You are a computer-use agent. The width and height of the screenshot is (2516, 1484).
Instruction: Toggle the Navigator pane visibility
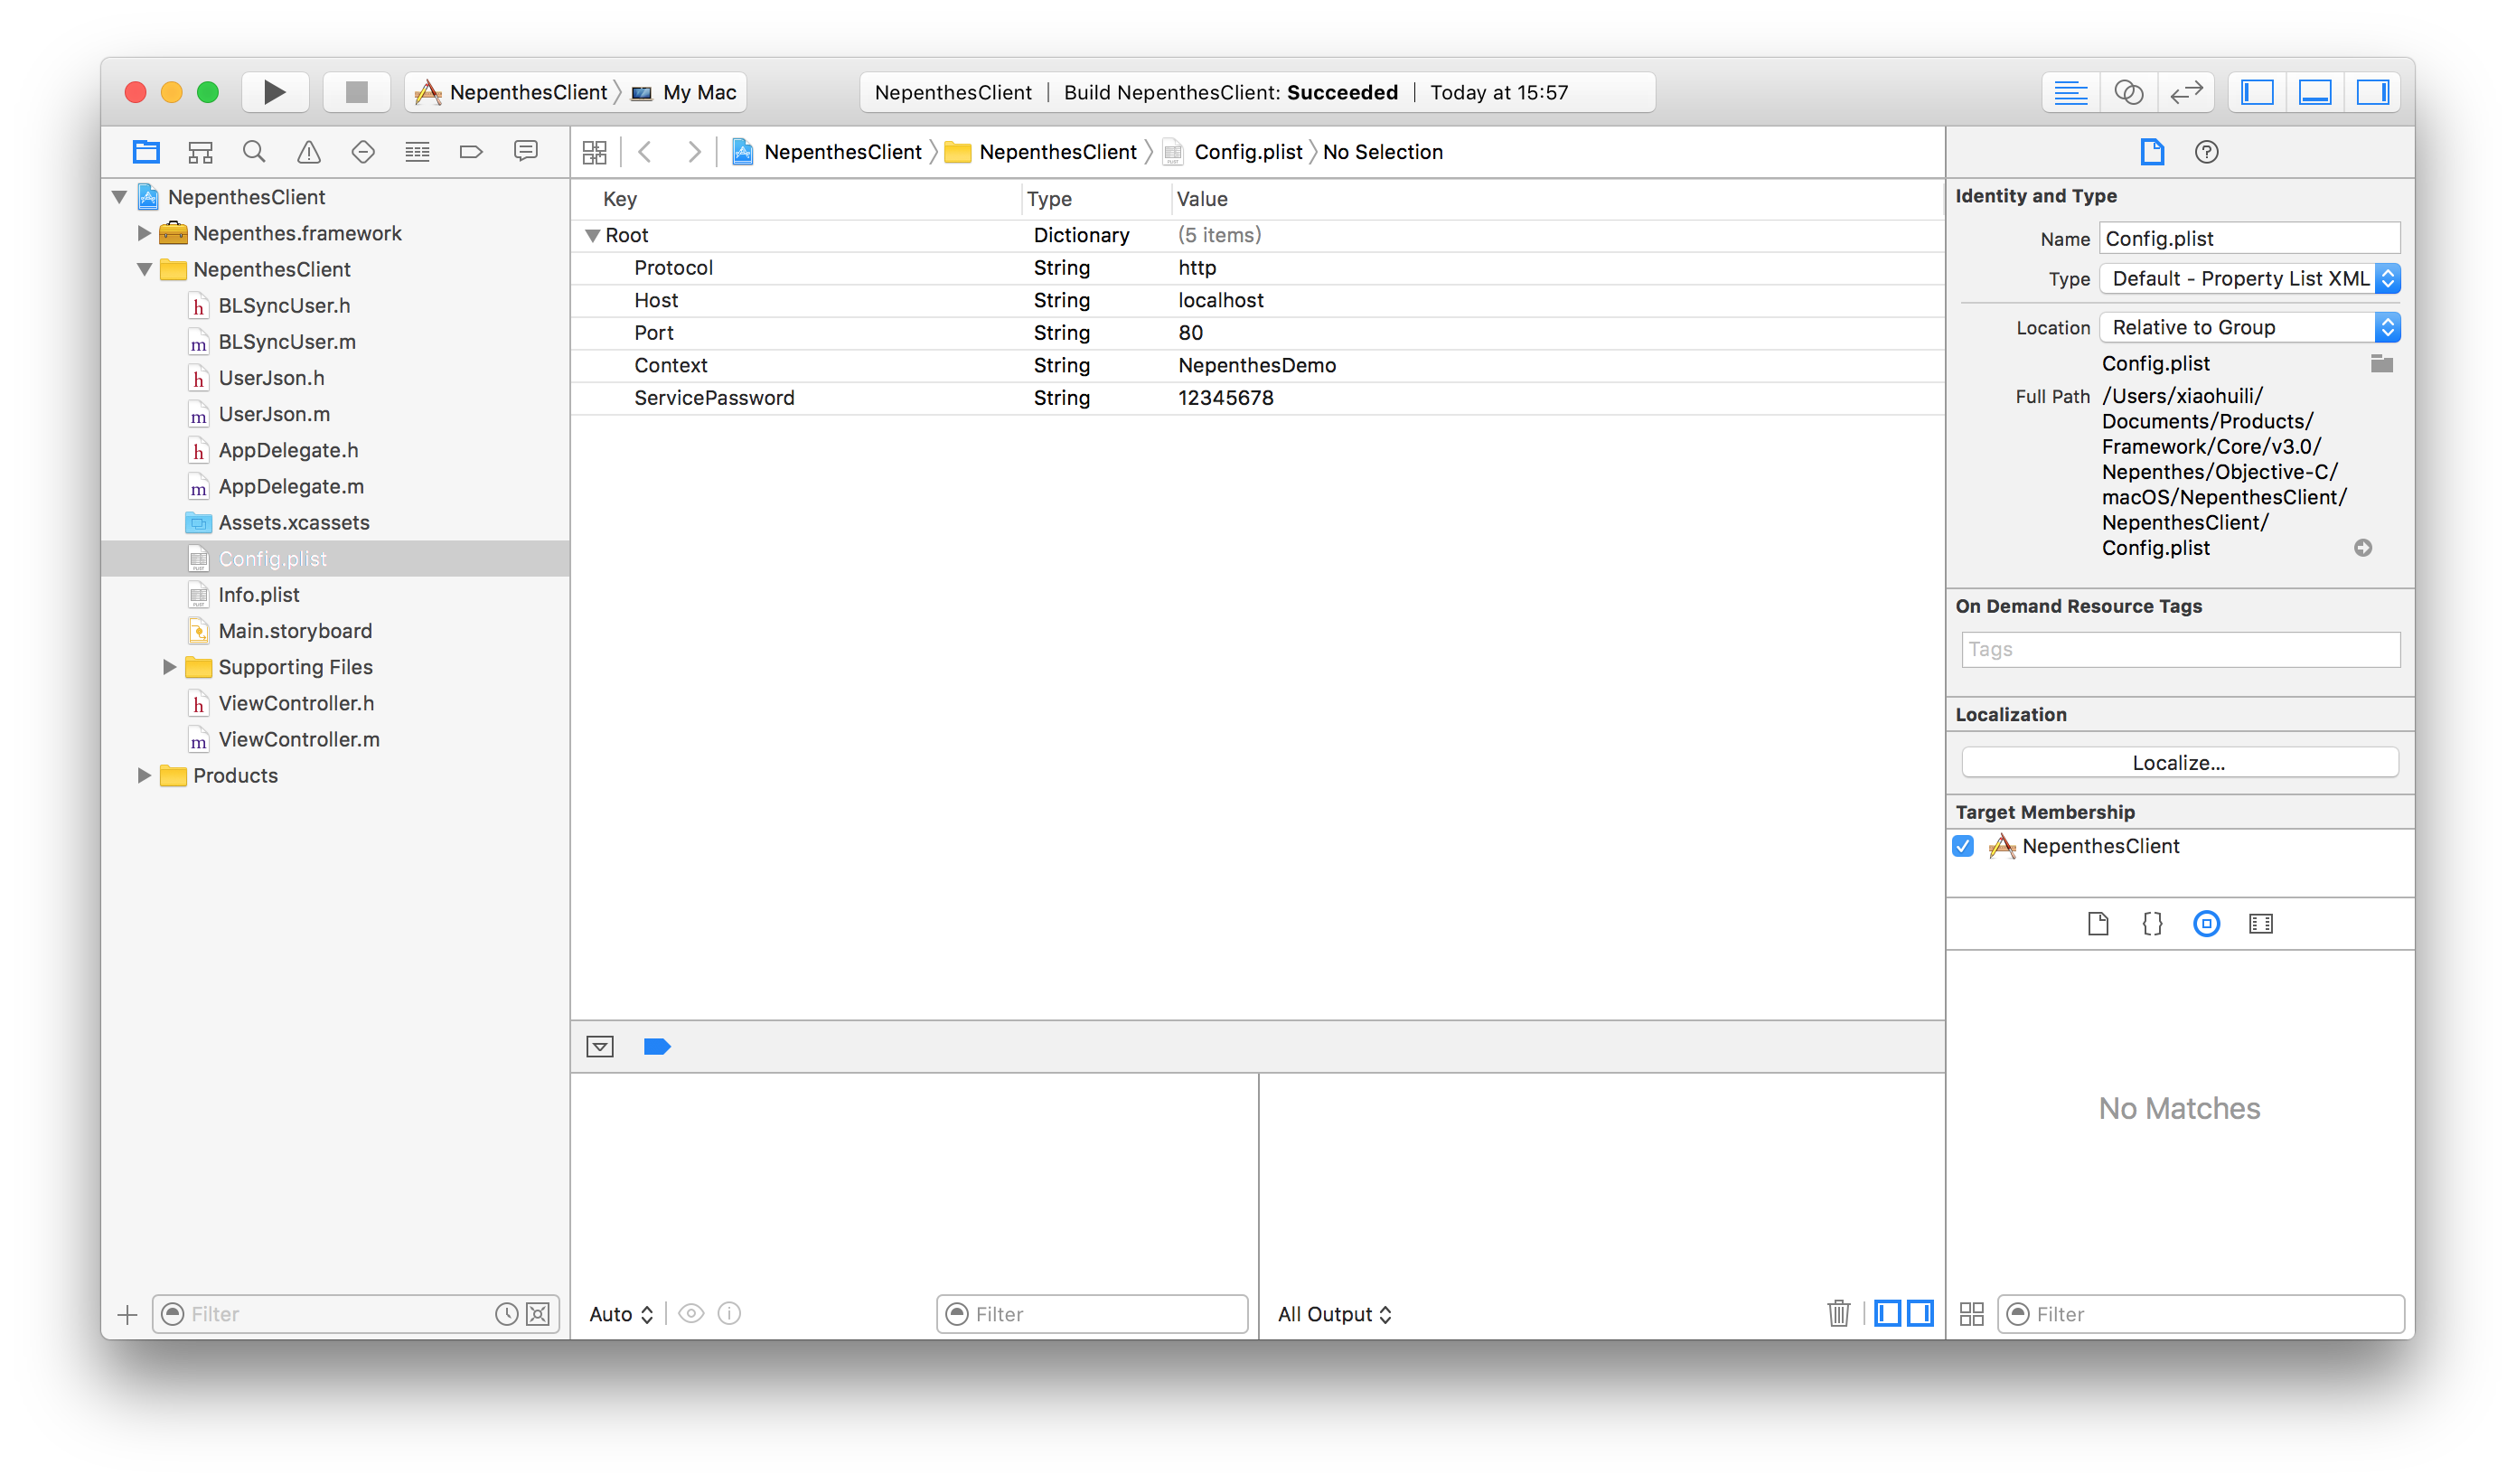[2257, 92]
